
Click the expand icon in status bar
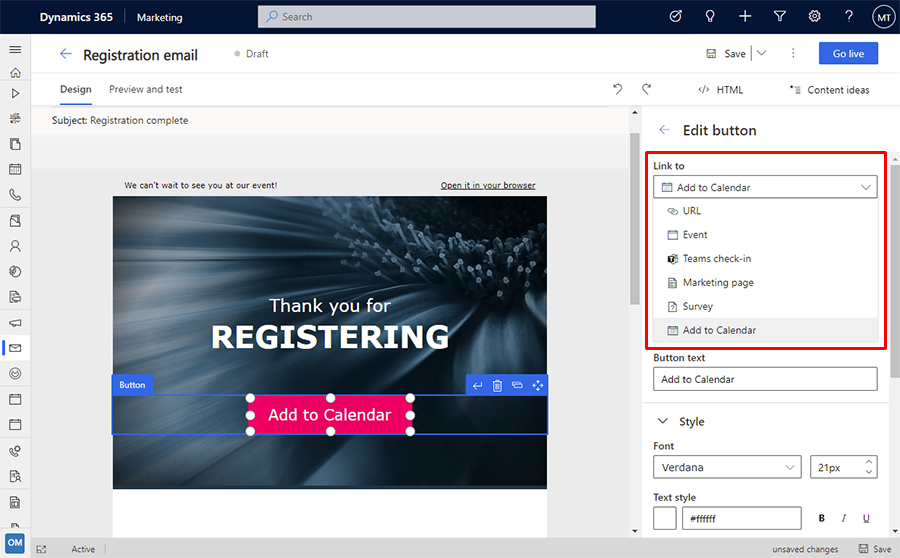[41, 549]
